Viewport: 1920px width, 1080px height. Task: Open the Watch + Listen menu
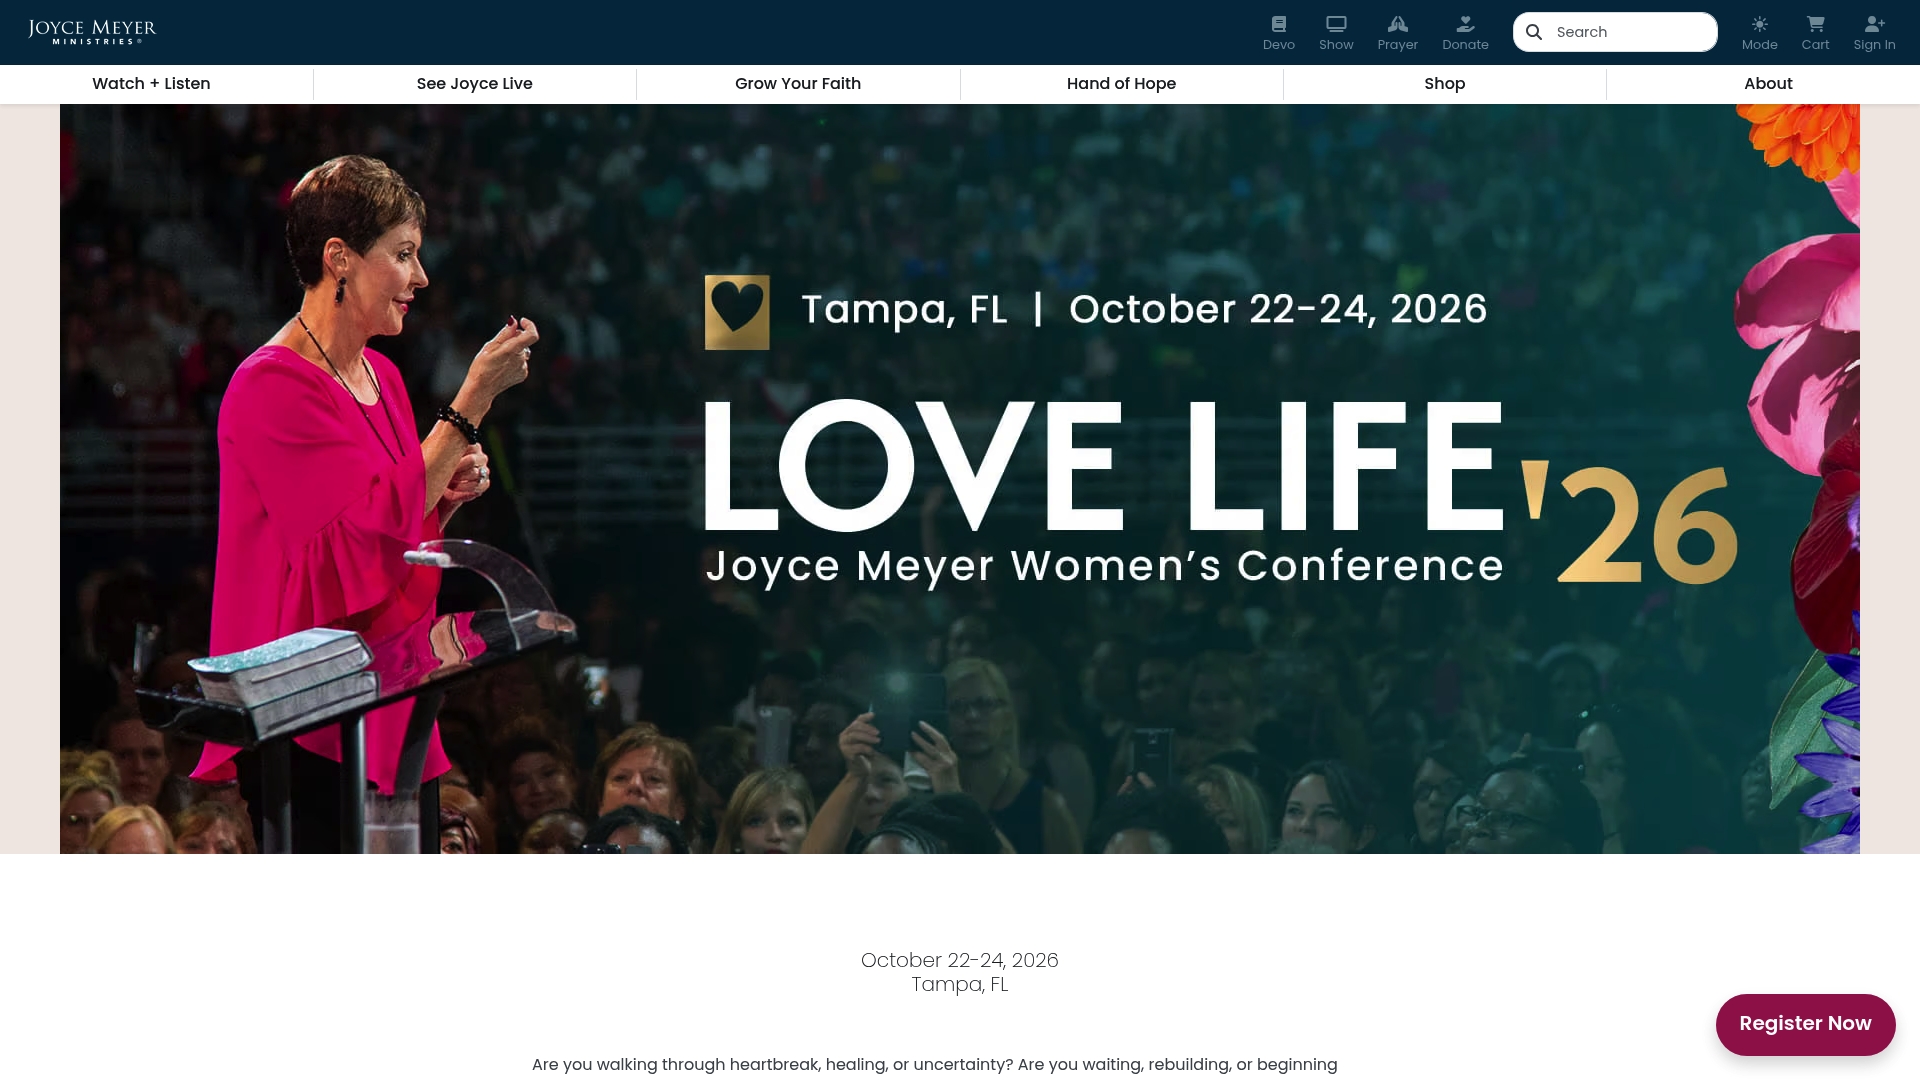pyautogui.click(x=151, y=84)
